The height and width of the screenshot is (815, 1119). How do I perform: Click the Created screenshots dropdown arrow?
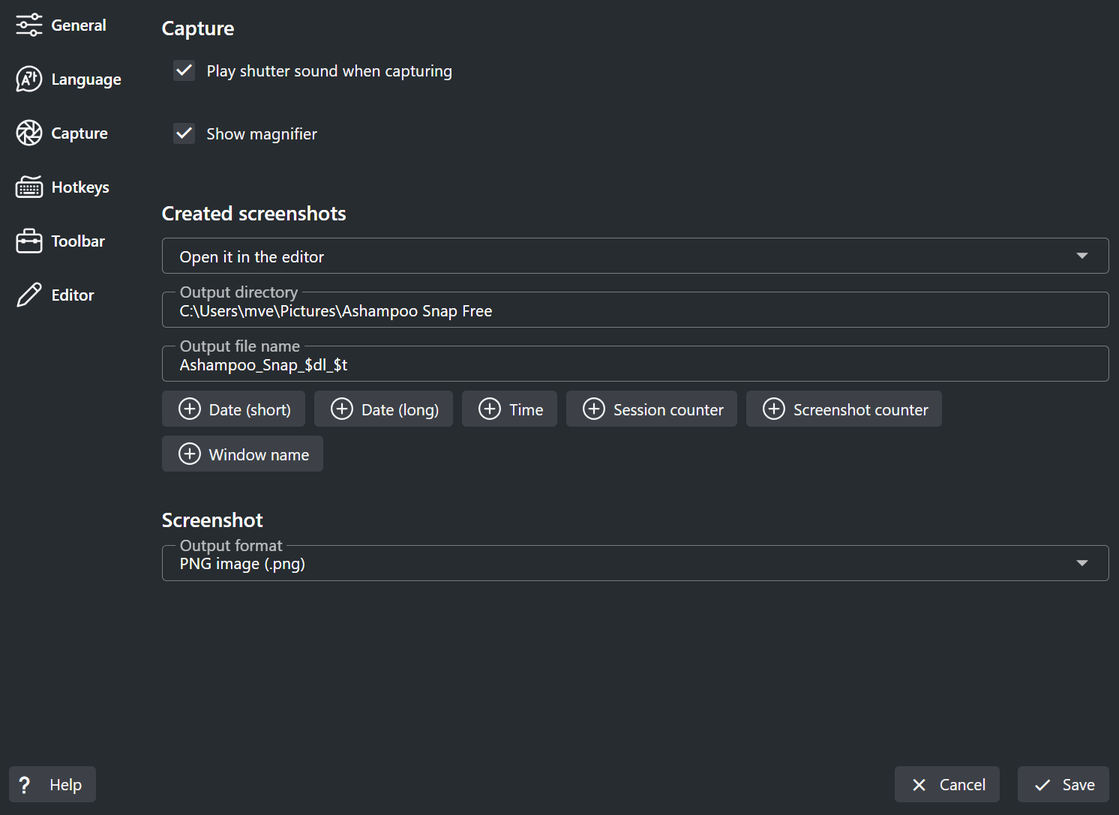tap(1082, 255)
